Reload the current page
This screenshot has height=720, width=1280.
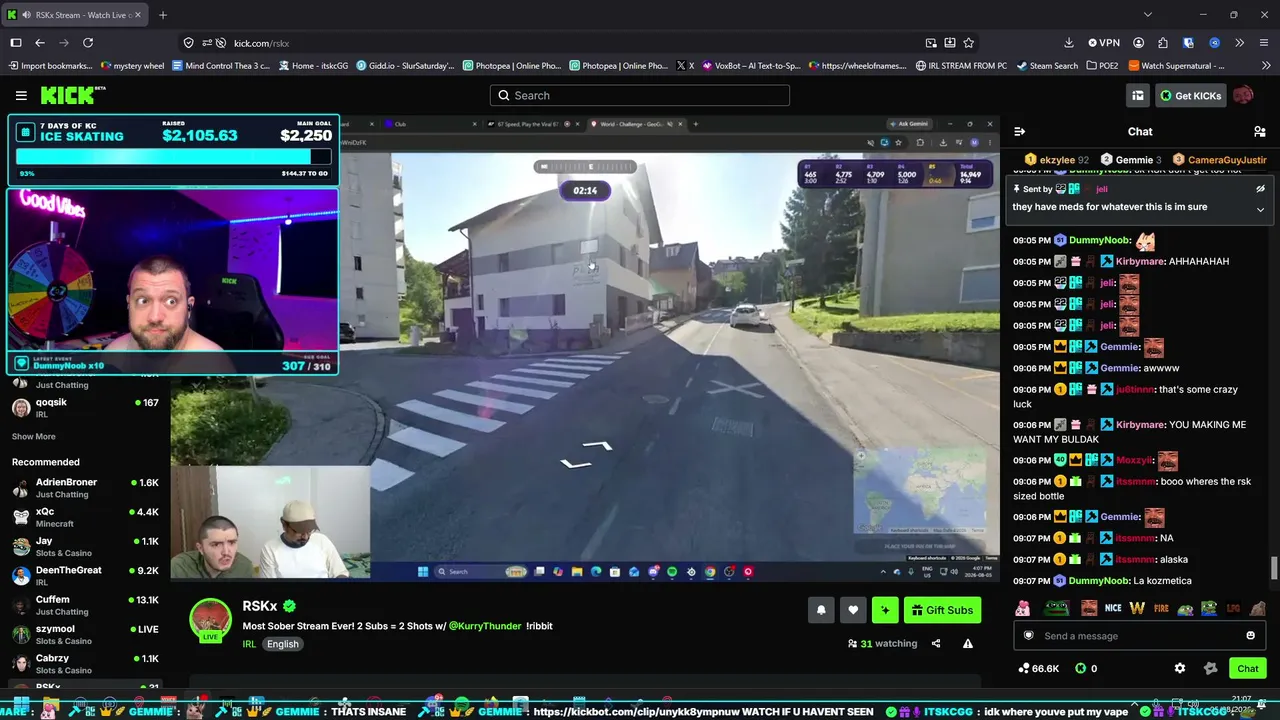click(x=88, y=43)
